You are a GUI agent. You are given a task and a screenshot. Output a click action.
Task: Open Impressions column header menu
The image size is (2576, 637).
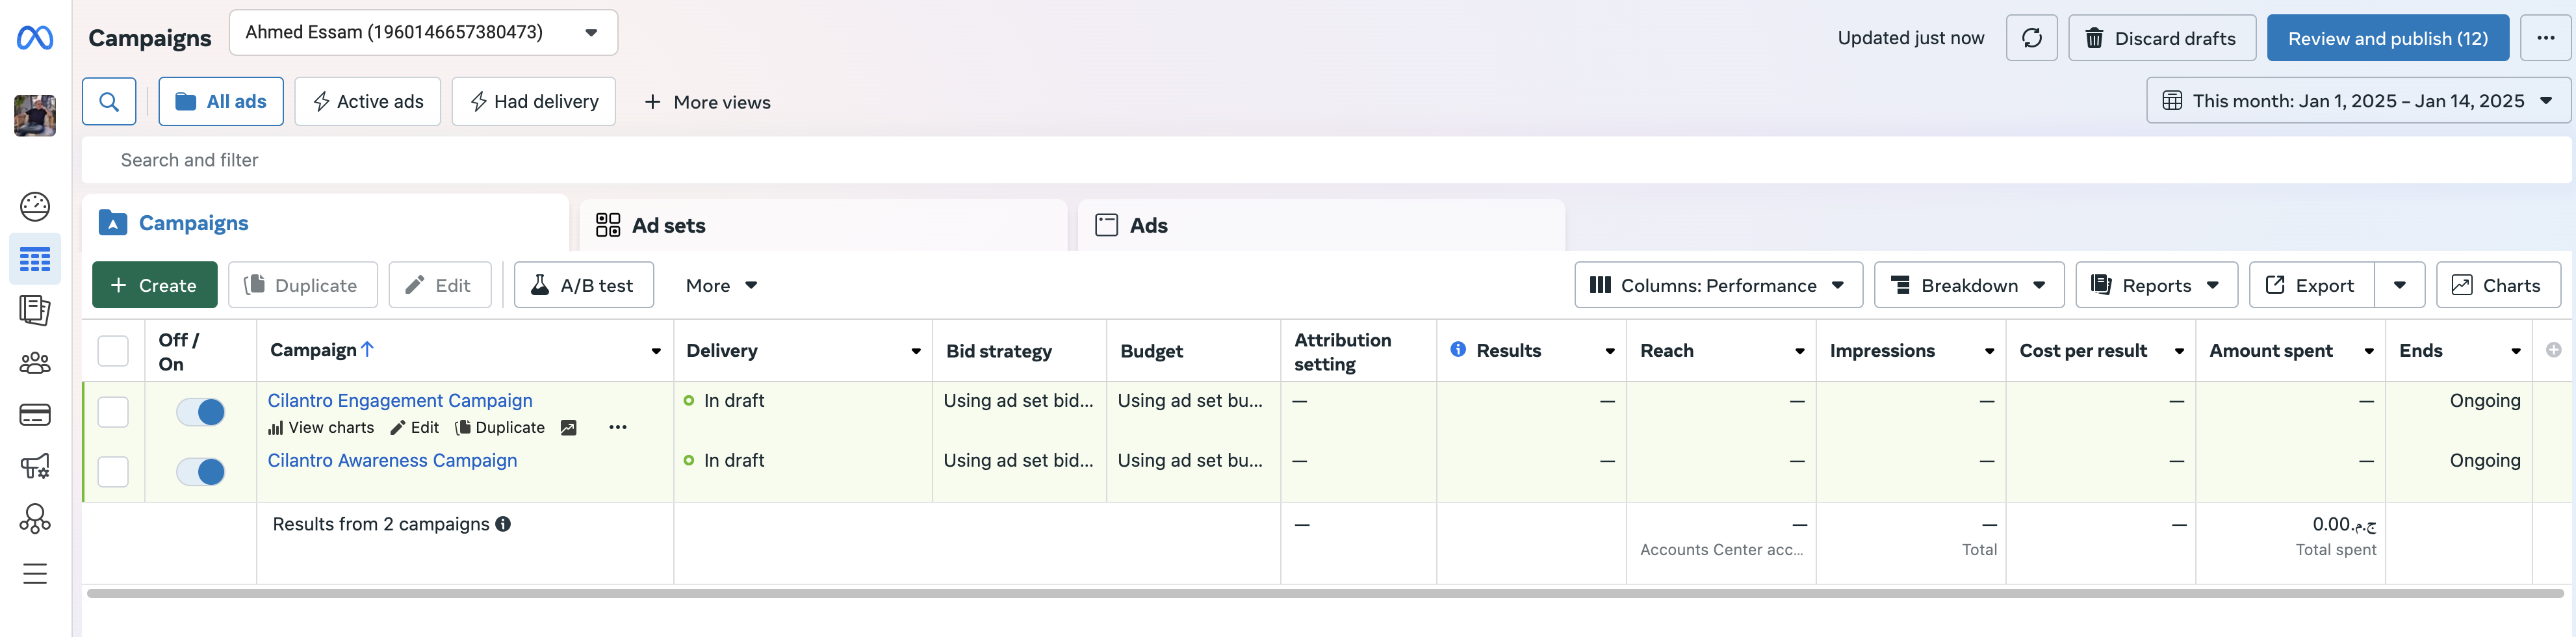pos(1989,351)
